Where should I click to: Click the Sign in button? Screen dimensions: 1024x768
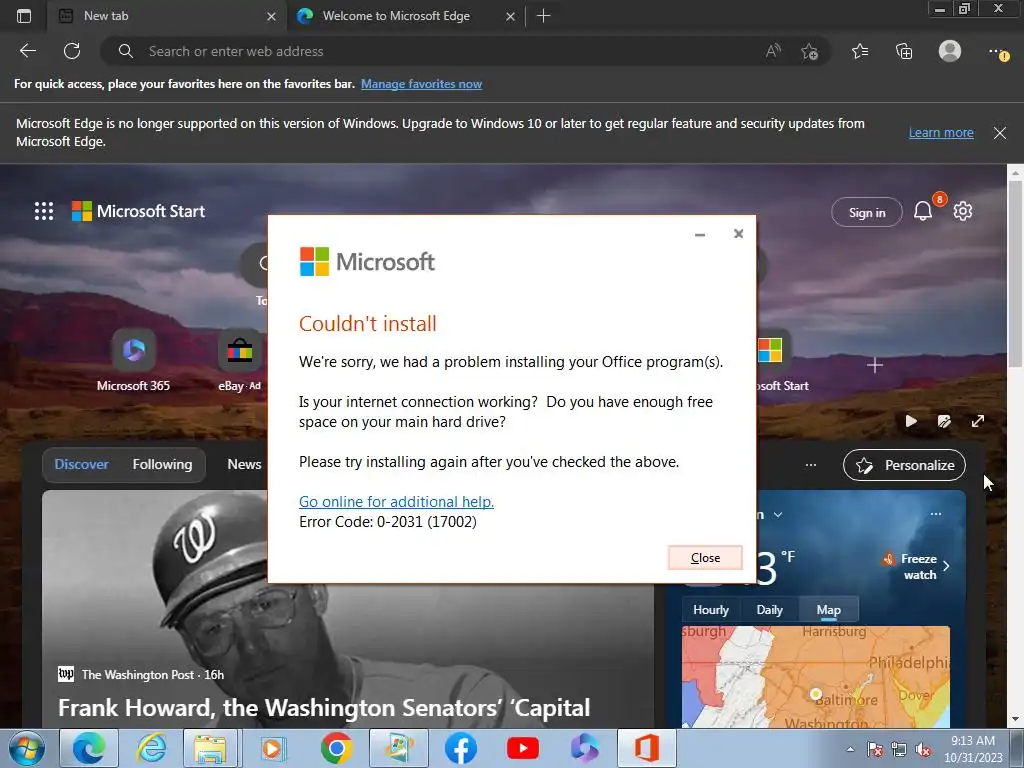pos(867,212)
